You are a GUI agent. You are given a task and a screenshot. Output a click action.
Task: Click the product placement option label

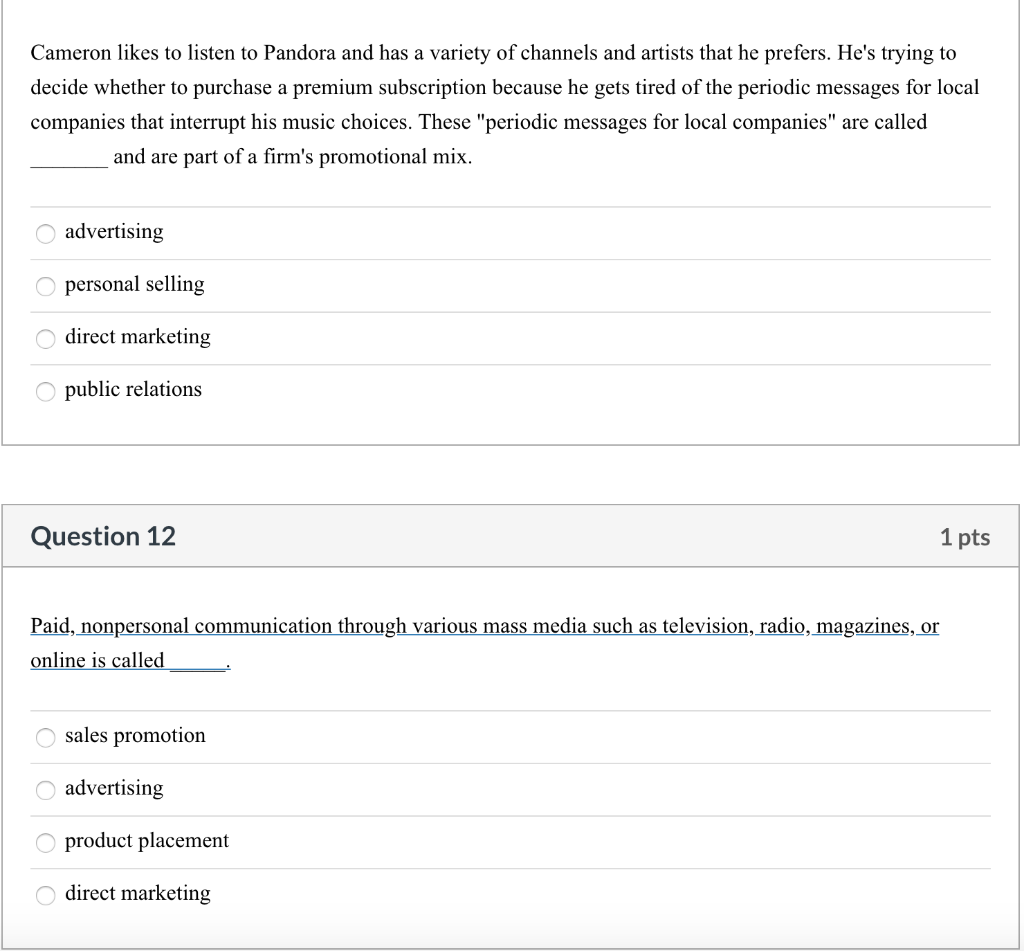pos(146,840)
